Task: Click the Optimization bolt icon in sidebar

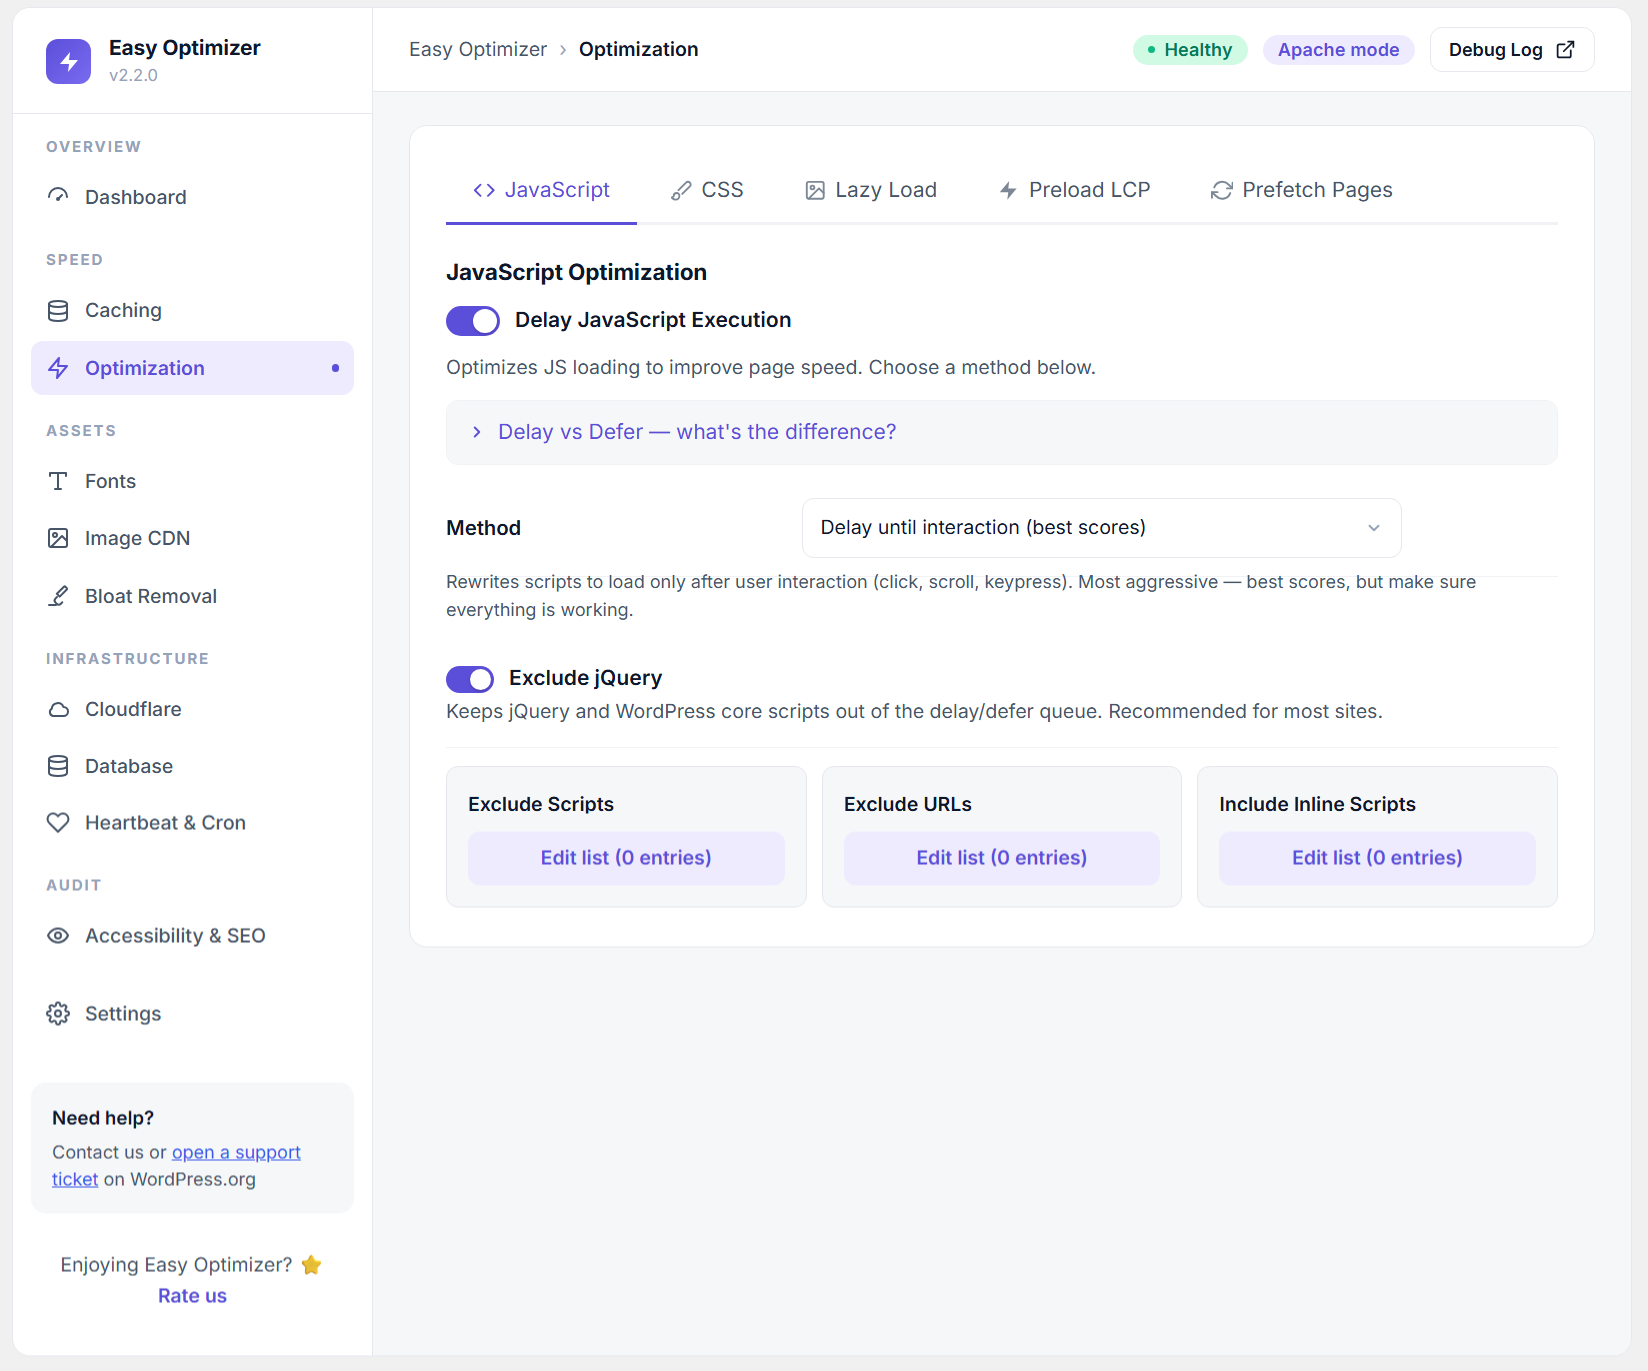Action: 58,368
